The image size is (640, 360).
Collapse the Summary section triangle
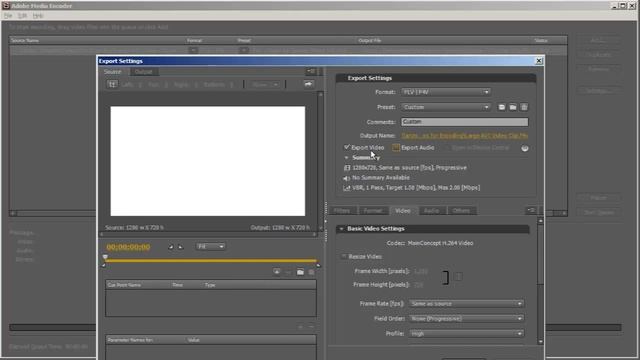[347, 158]
